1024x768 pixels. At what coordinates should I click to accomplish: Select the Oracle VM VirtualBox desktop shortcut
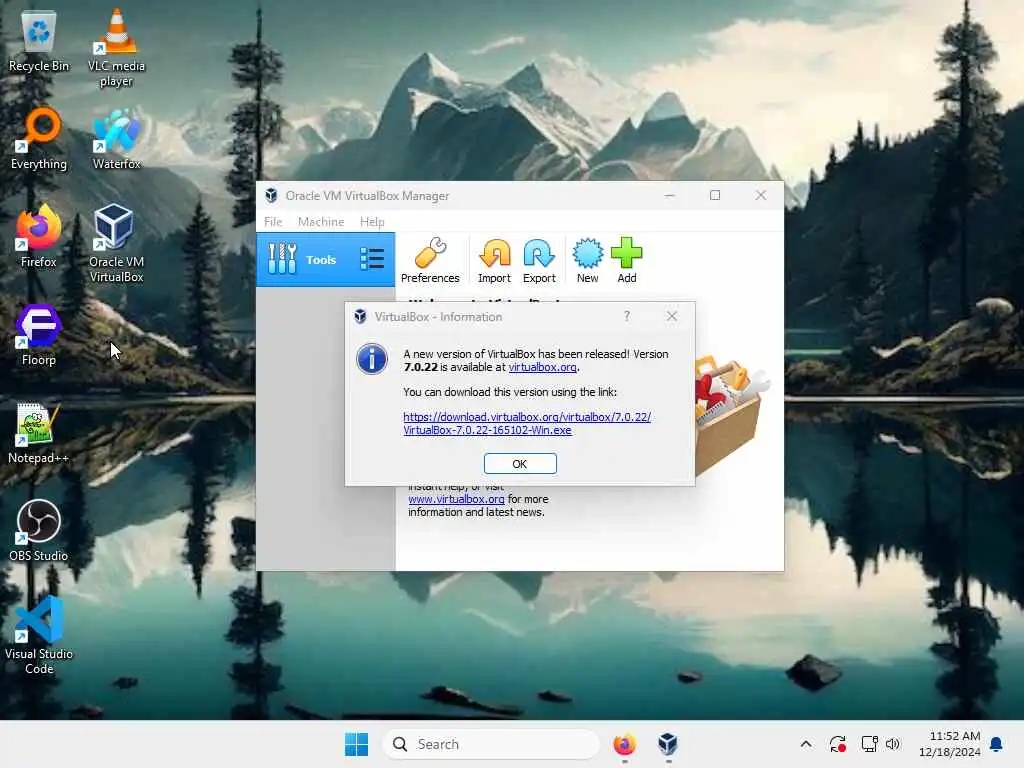[116, 243]
